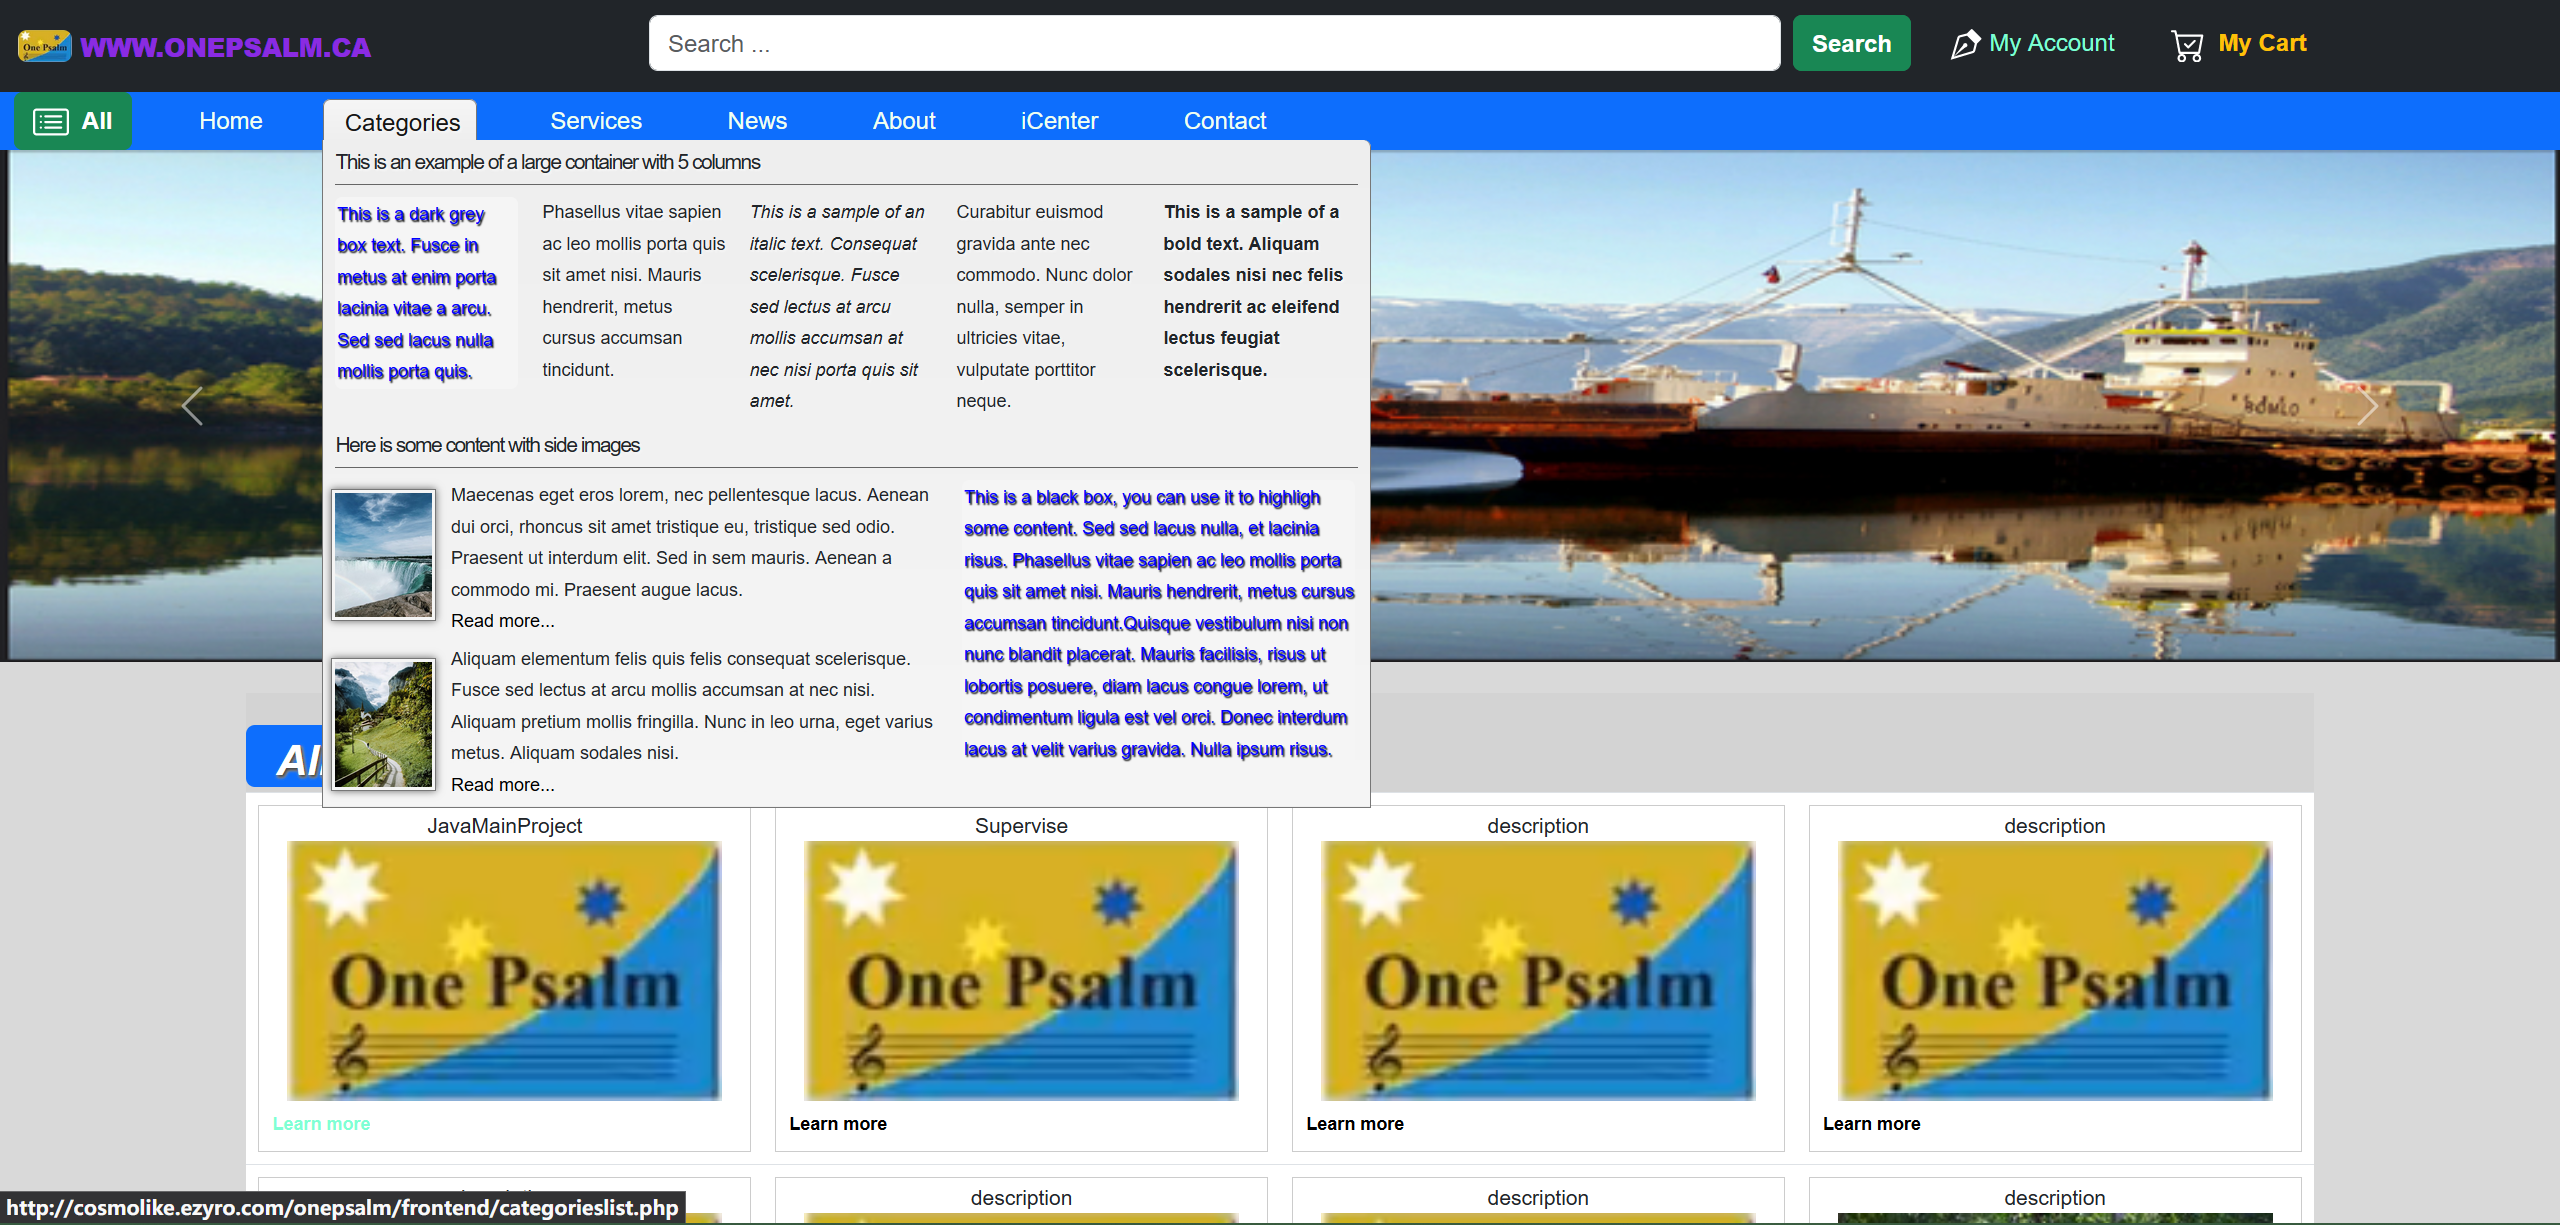The width and height of the screenshot is (2560, 1225).
Task: Open the Supervise product image
Action: point(1021,970)
